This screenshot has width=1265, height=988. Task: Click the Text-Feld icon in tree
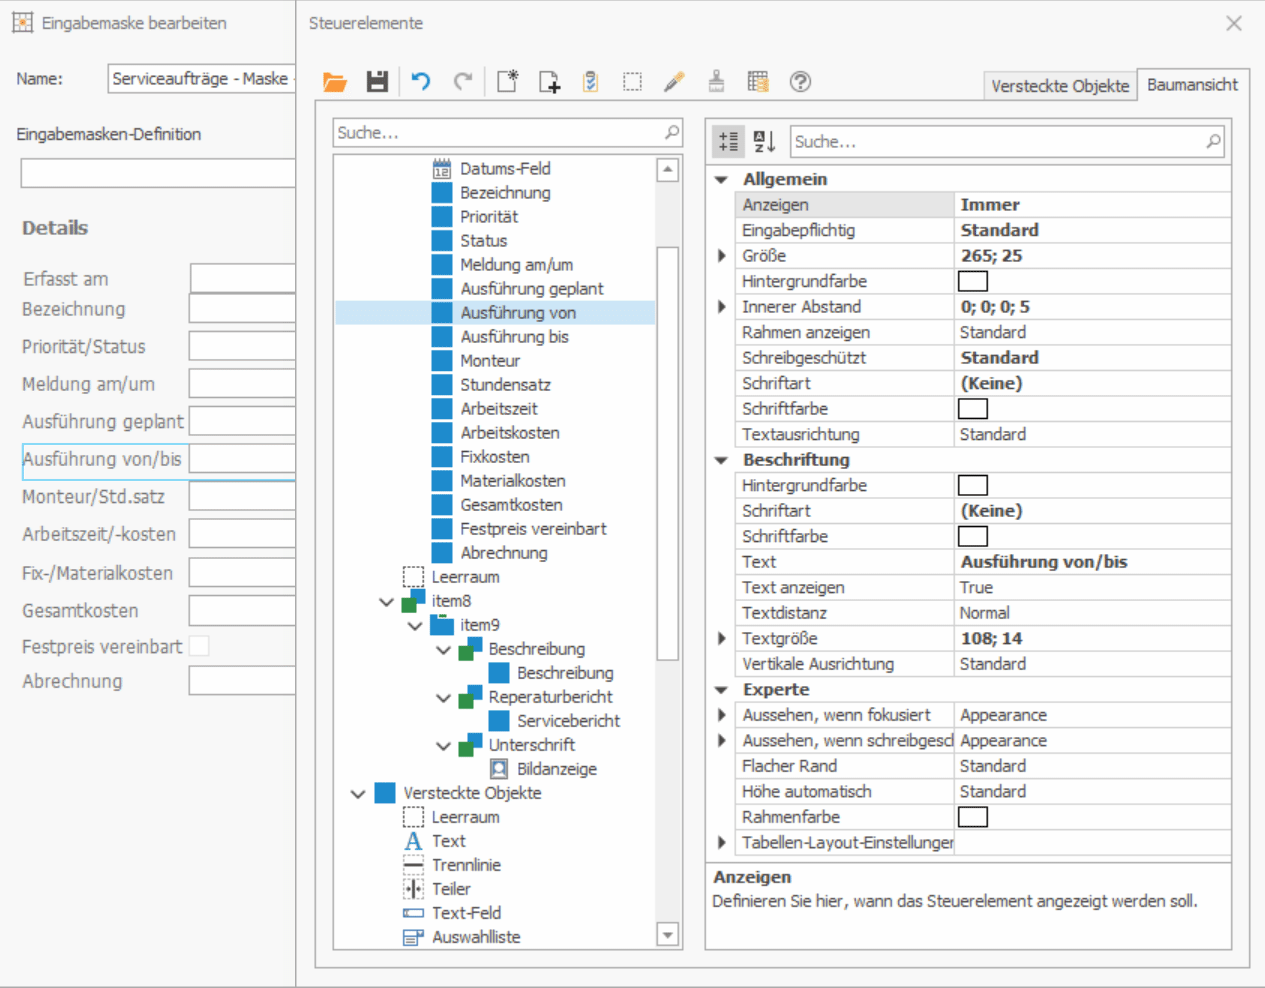(414, 913)
